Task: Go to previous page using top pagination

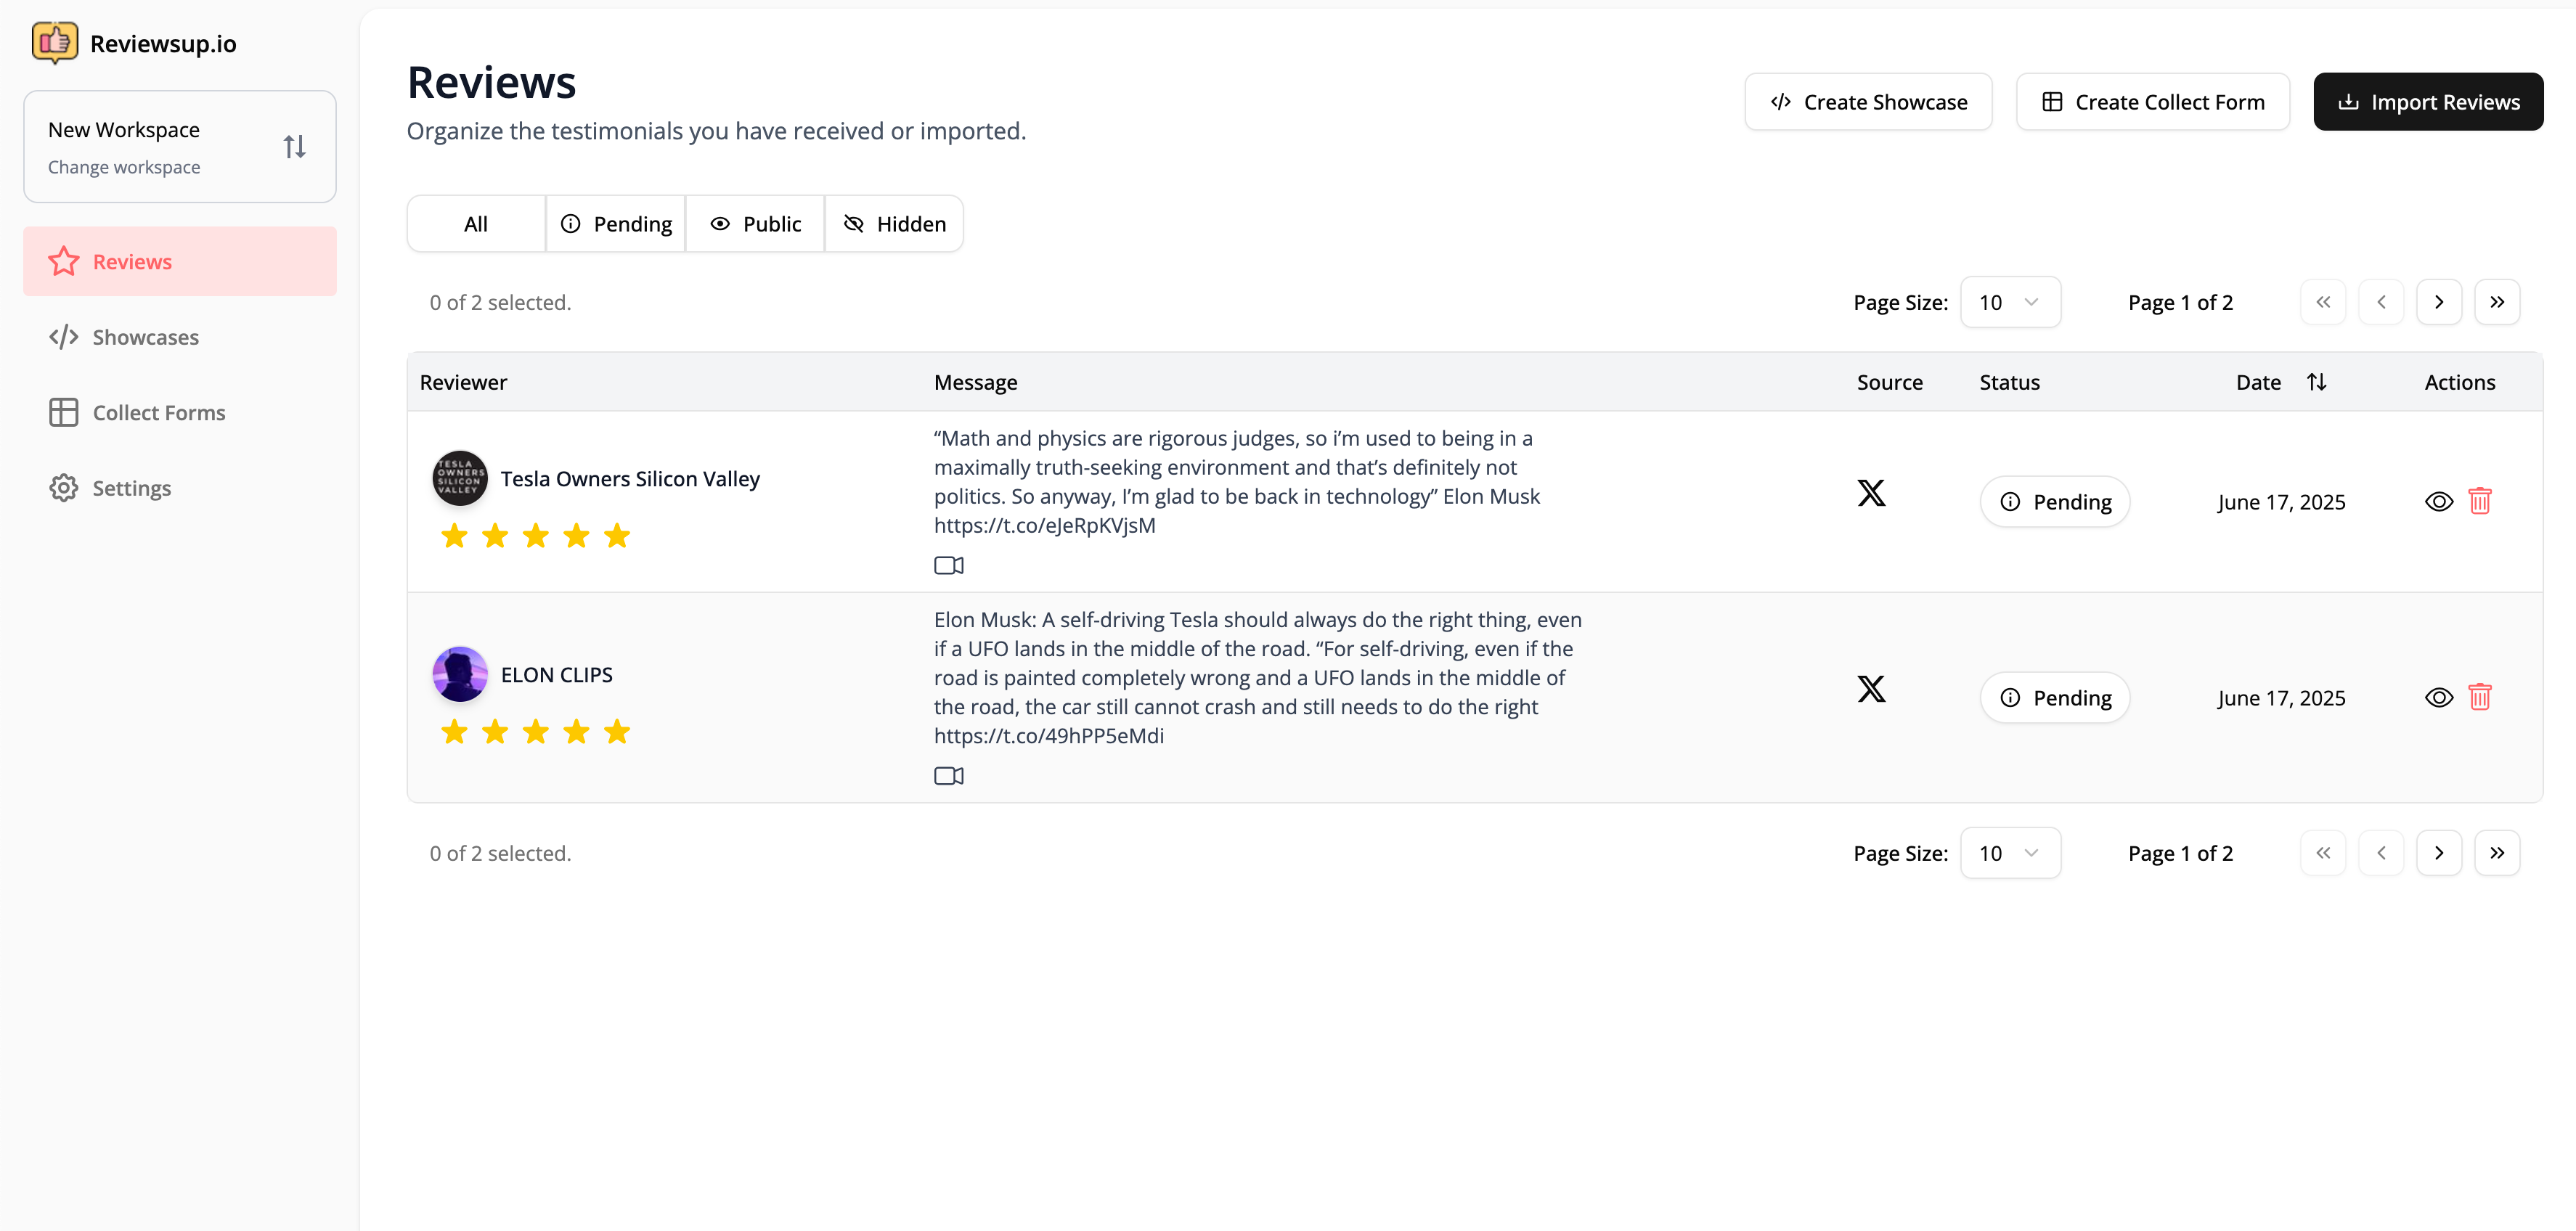Action: [x=2381, y=302]
